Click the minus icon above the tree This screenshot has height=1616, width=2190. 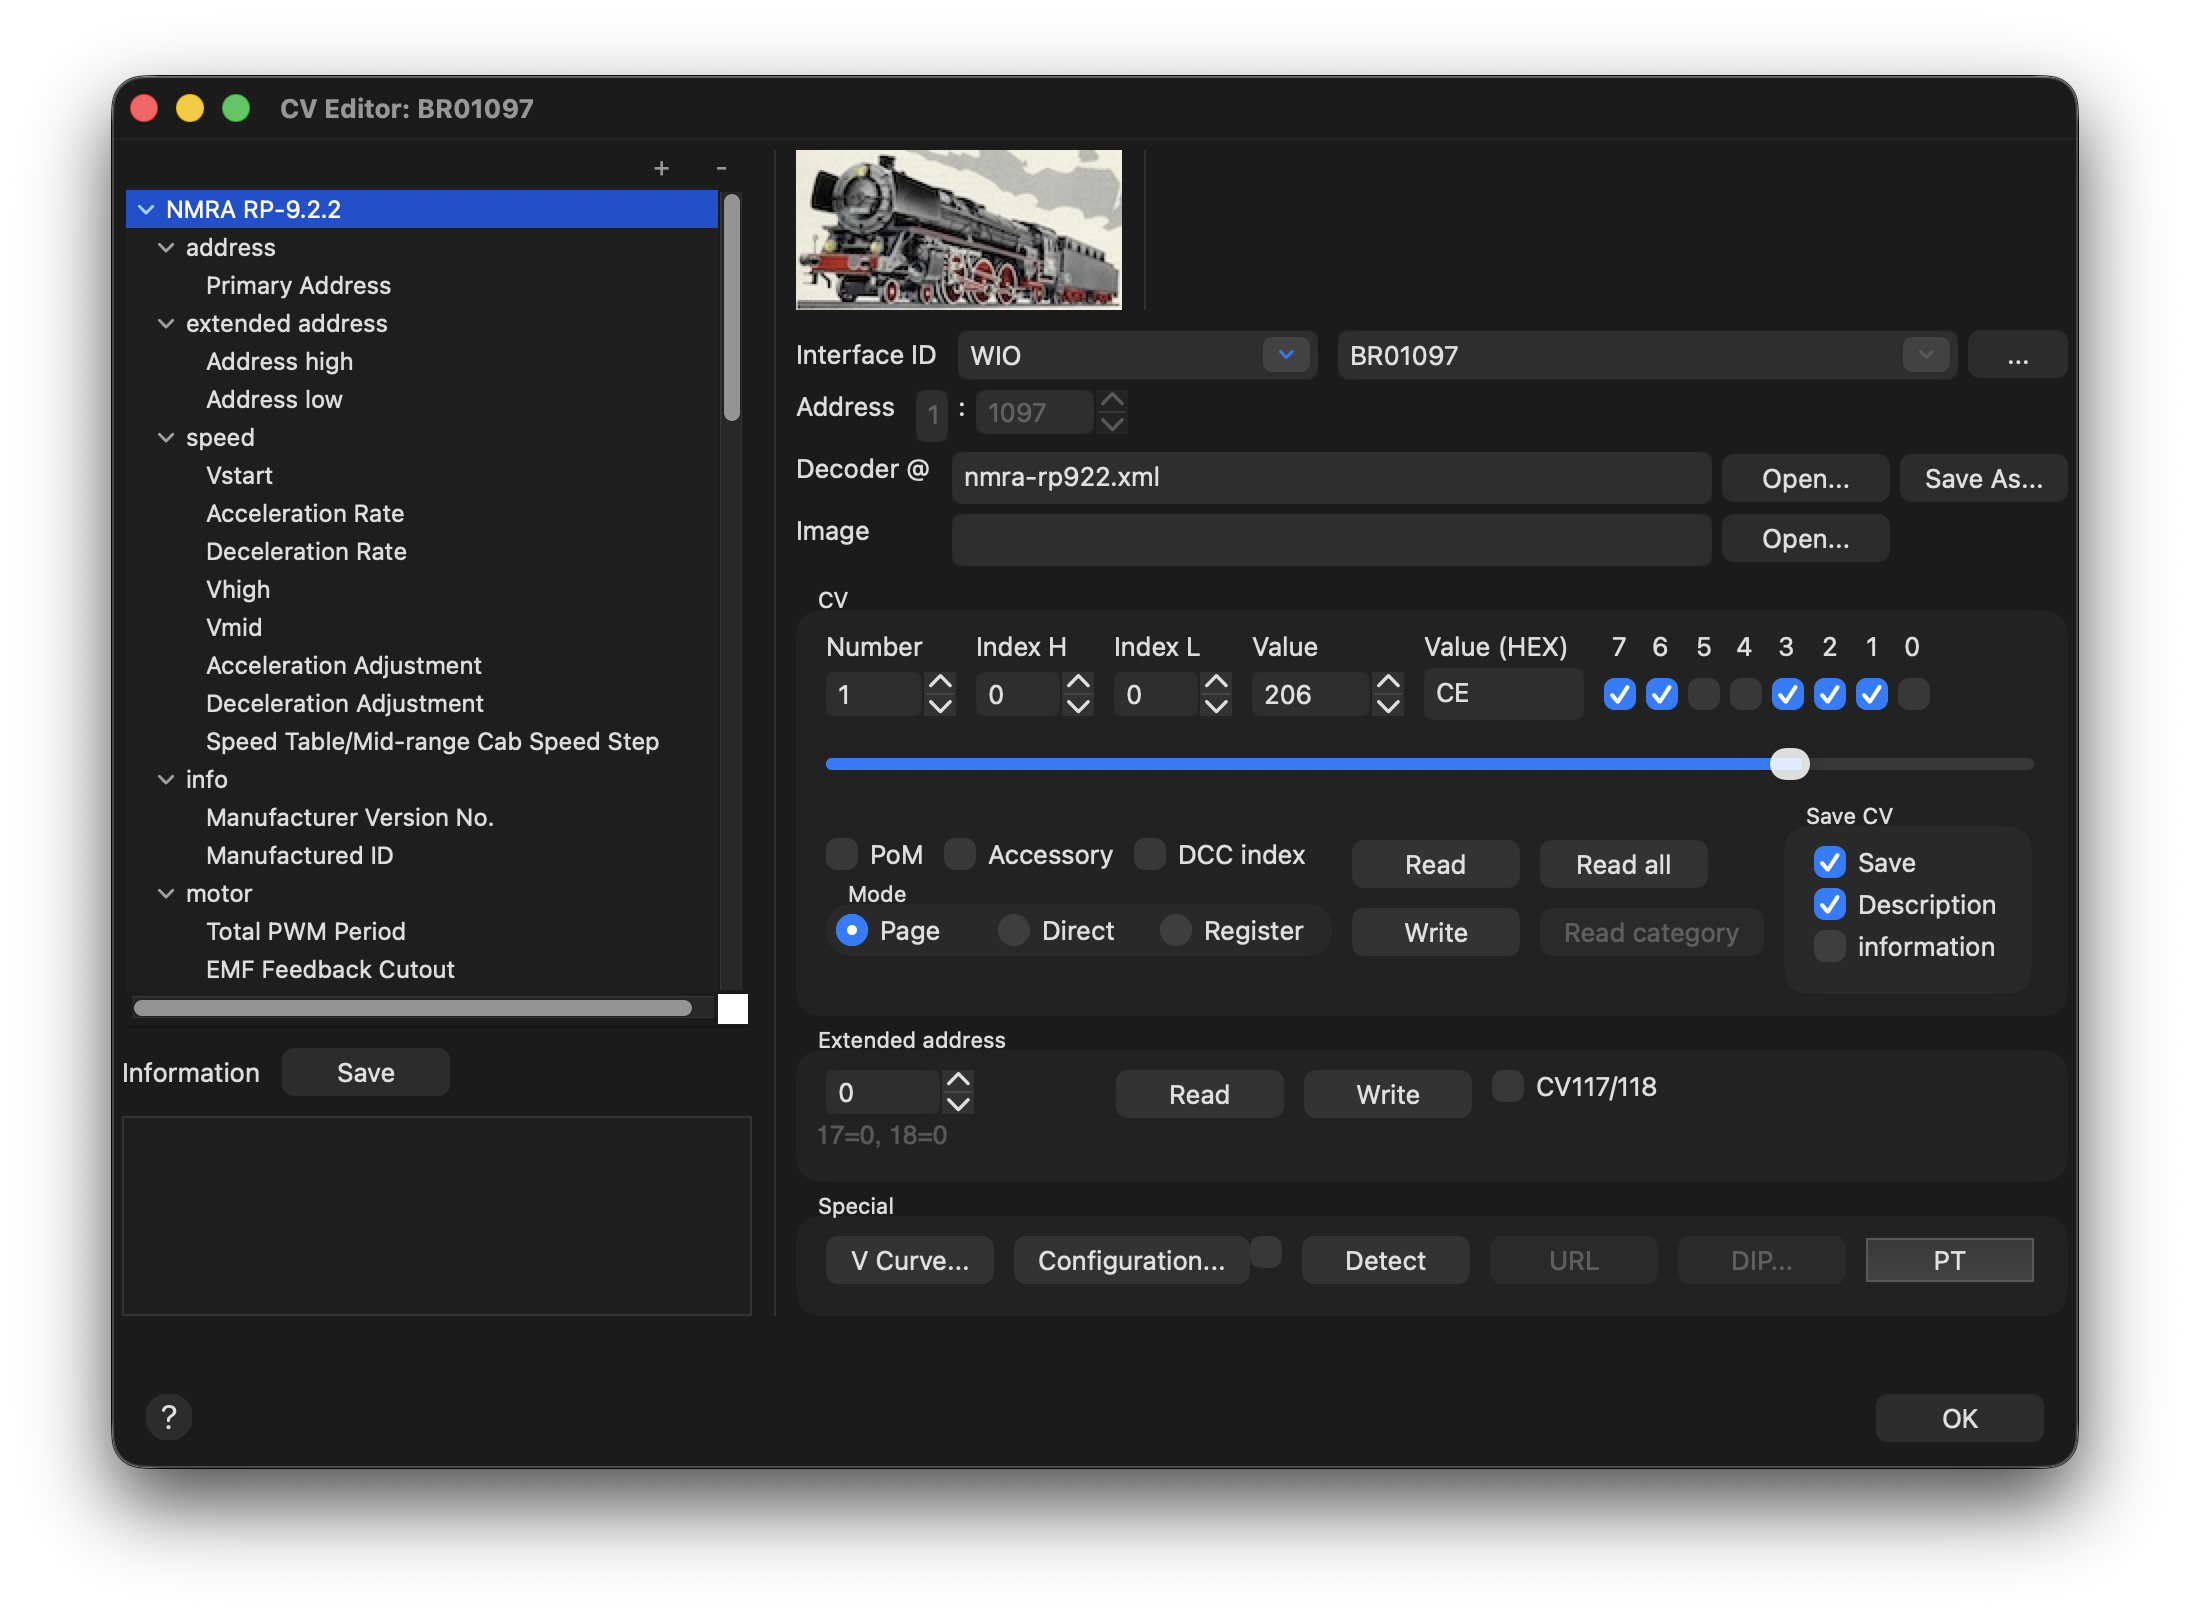click(721, 168)
